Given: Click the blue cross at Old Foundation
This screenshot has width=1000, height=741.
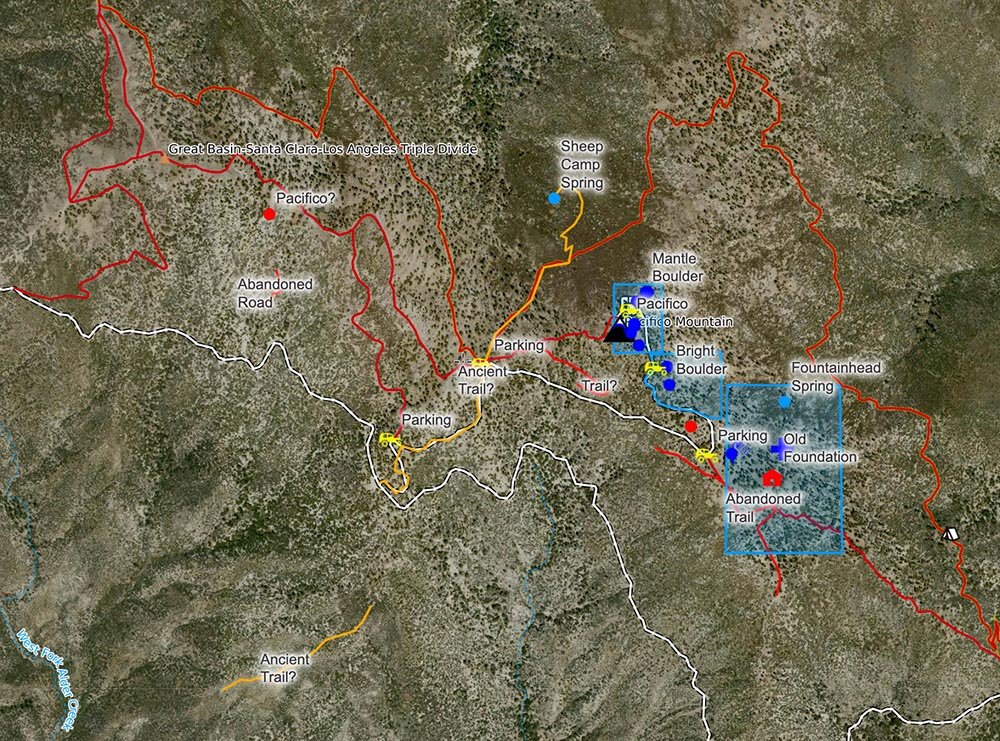Looking at the screenshot, I should (778, 448).
